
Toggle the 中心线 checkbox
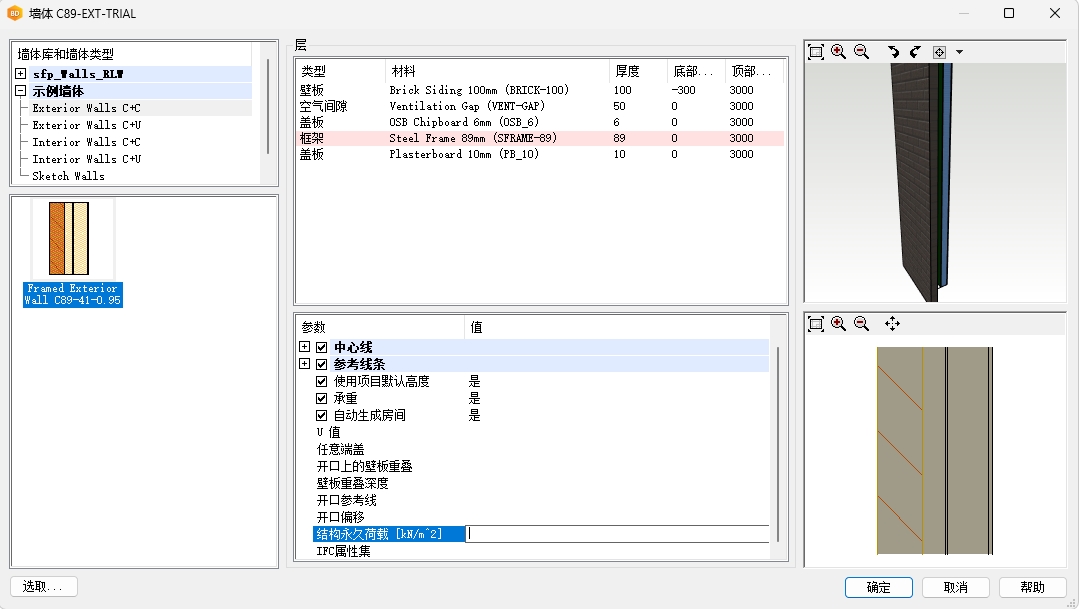coord(321,348)
